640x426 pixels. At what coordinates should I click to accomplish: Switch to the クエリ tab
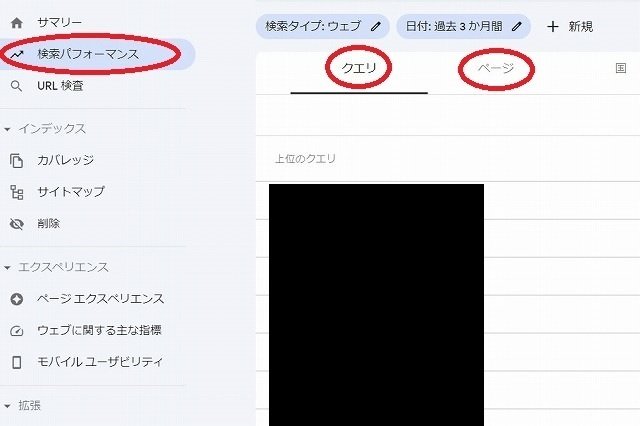pyautogui.click(x=359, y=68)
